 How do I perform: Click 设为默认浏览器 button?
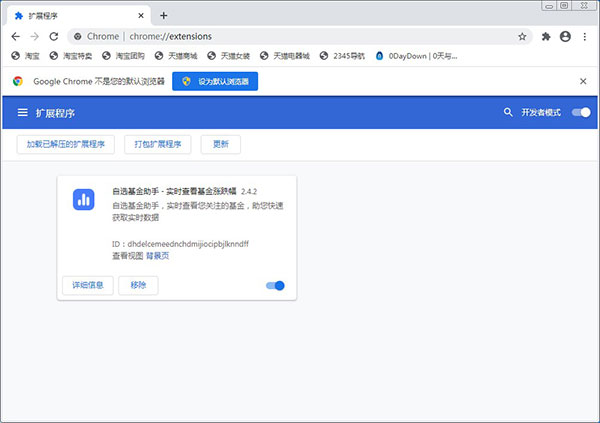215,81
